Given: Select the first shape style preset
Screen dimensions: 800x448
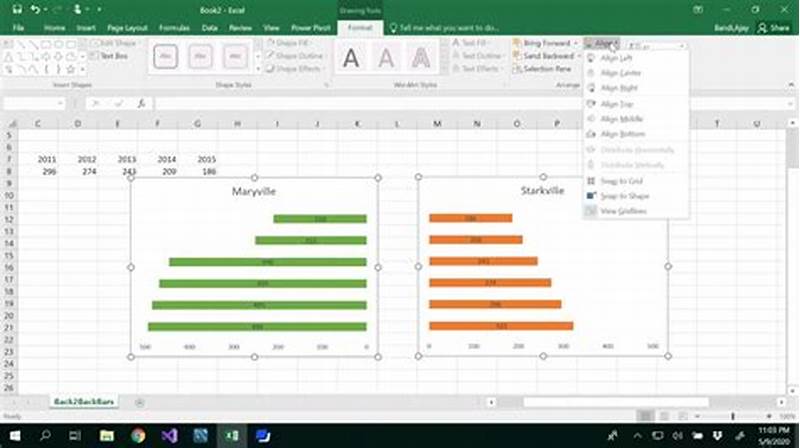Looking at the screenshot, I should 165,56.
